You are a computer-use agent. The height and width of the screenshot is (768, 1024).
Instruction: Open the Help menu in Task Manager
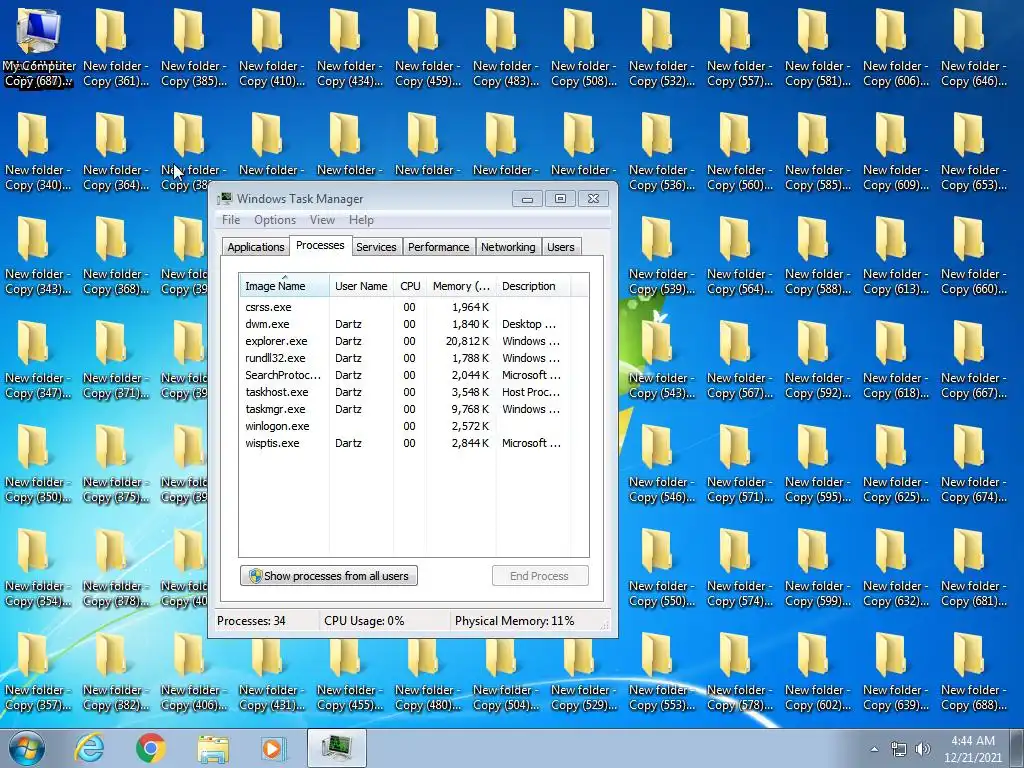point(361,220)
